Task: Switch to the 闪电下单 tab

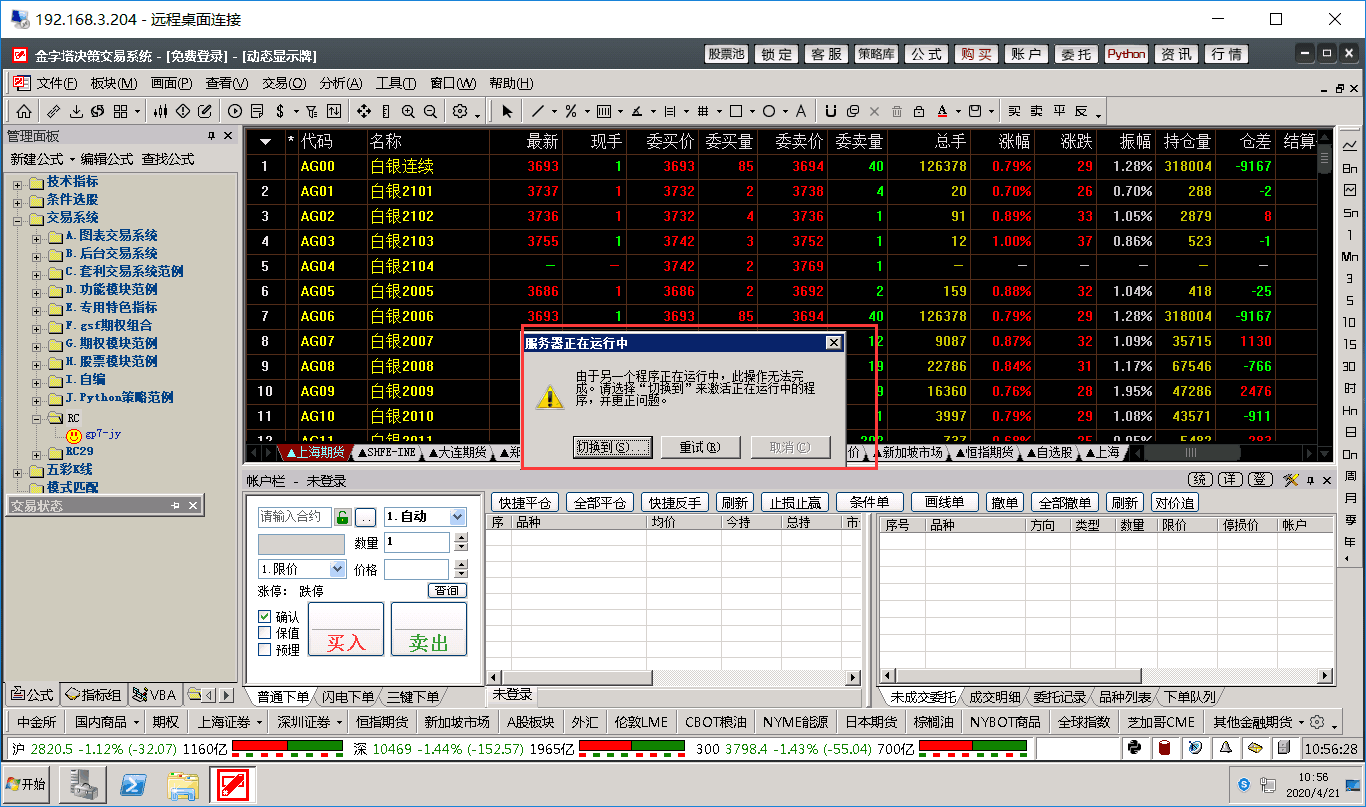Action: (349, 697)
